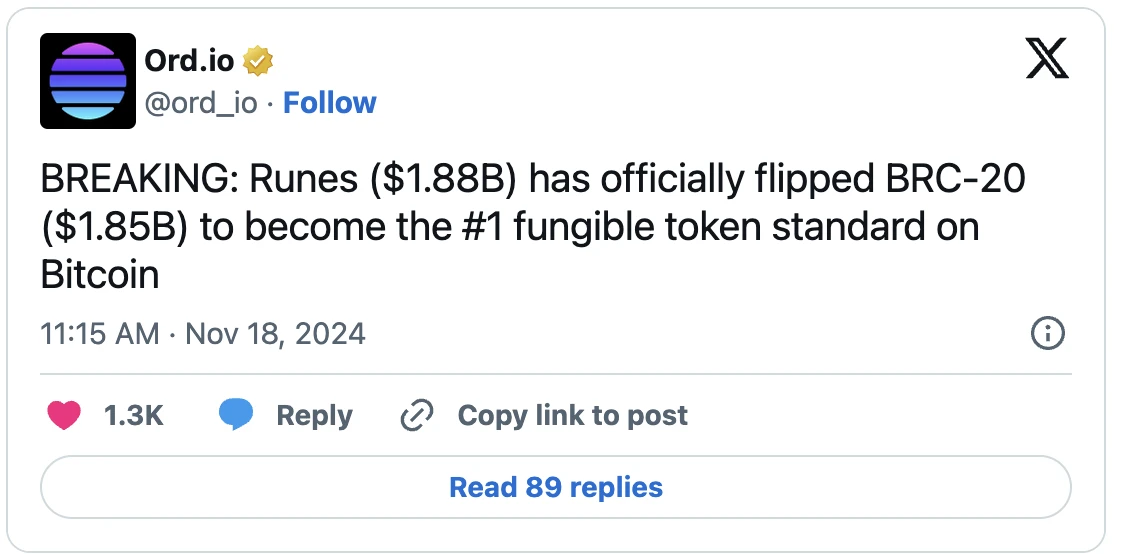The image size is (1132, 554).
Task: Open the 11:15 AM timestamp link
Action: (x=100, y=334)
